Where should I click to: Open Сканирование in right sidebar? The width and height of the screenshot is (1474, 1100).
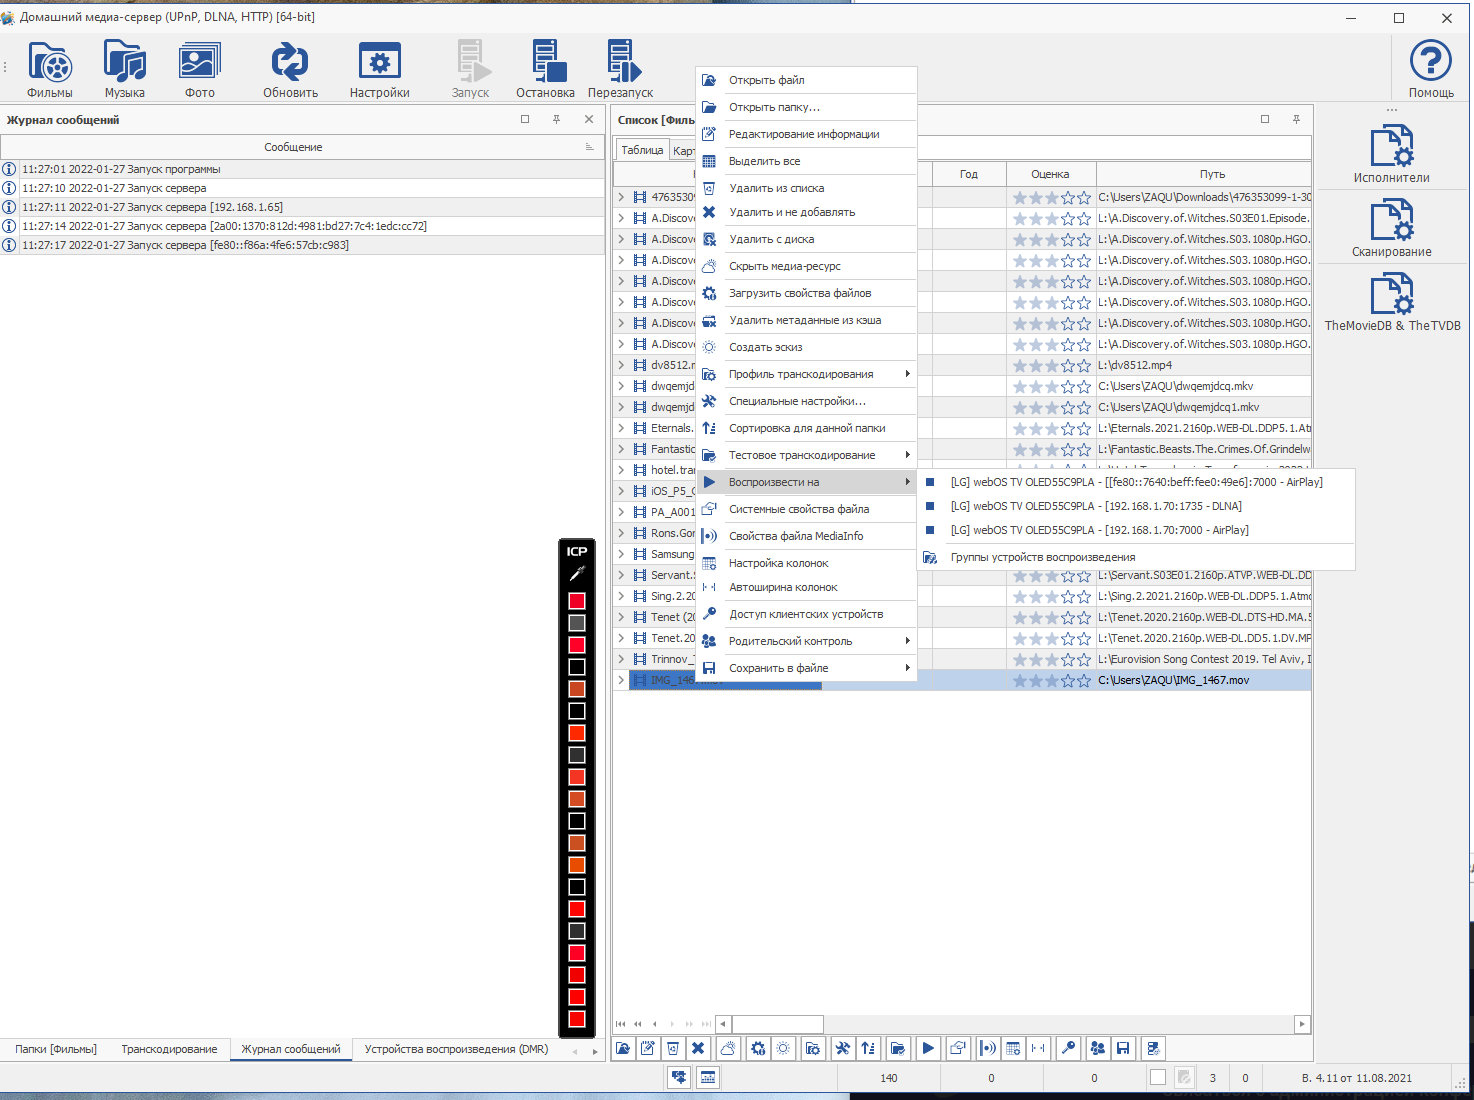pyautogui.click(x=1391, y=227)
